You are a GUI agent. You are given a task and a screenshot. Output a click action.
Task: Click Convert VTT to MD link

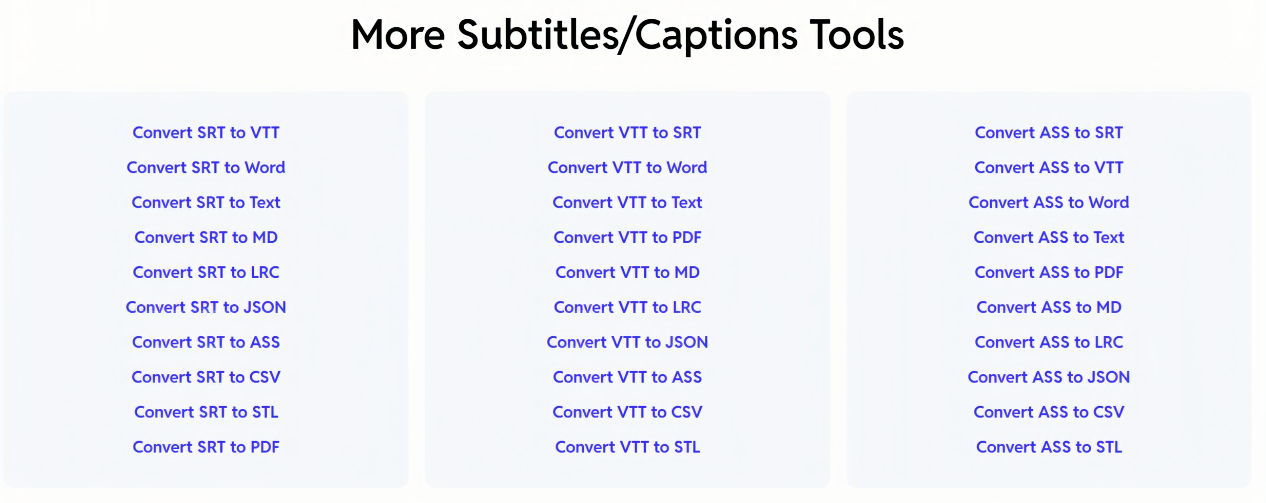tap(628, 272)
